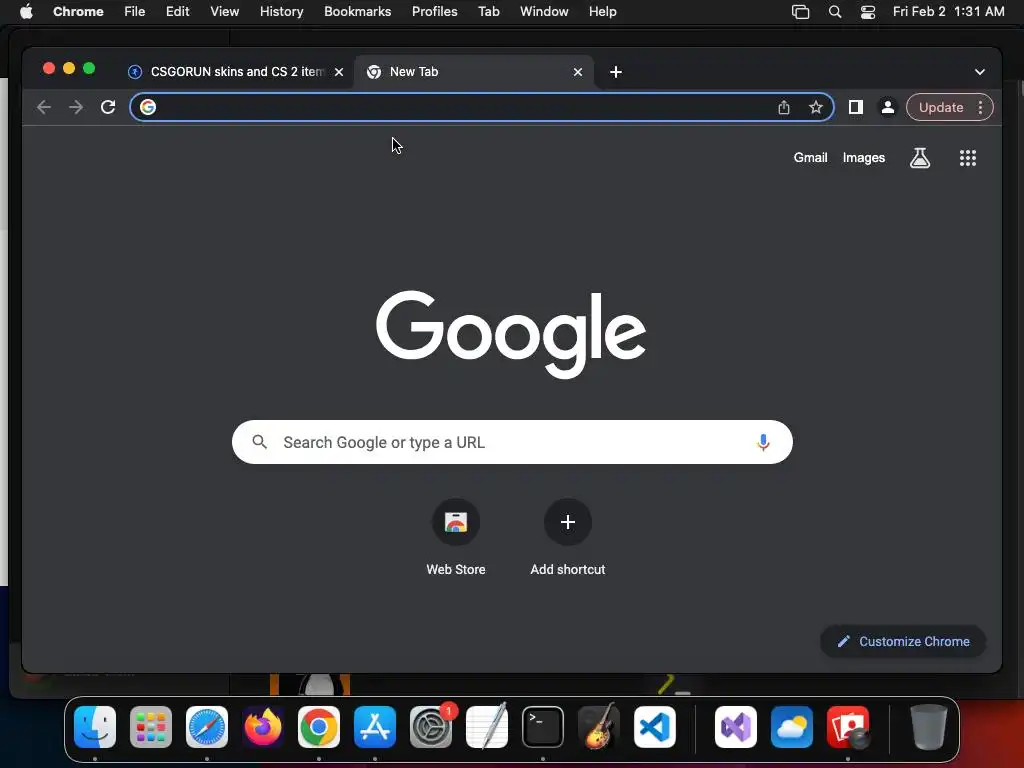Switch to CSGORUN skins tab
Screen dimensions: 1024x768
click(235, 72)
